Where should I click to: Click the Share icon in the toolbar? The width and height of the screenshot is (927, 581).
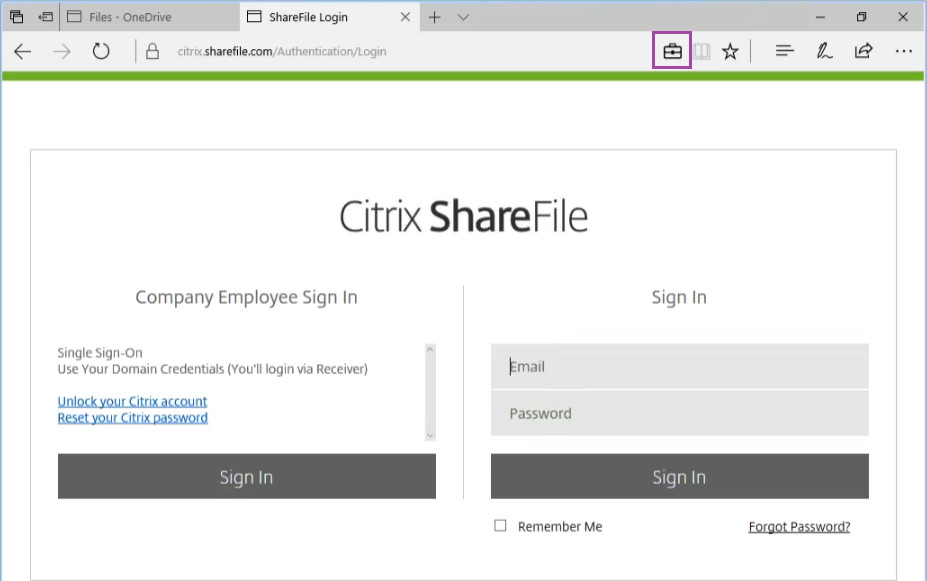point(863,51)
